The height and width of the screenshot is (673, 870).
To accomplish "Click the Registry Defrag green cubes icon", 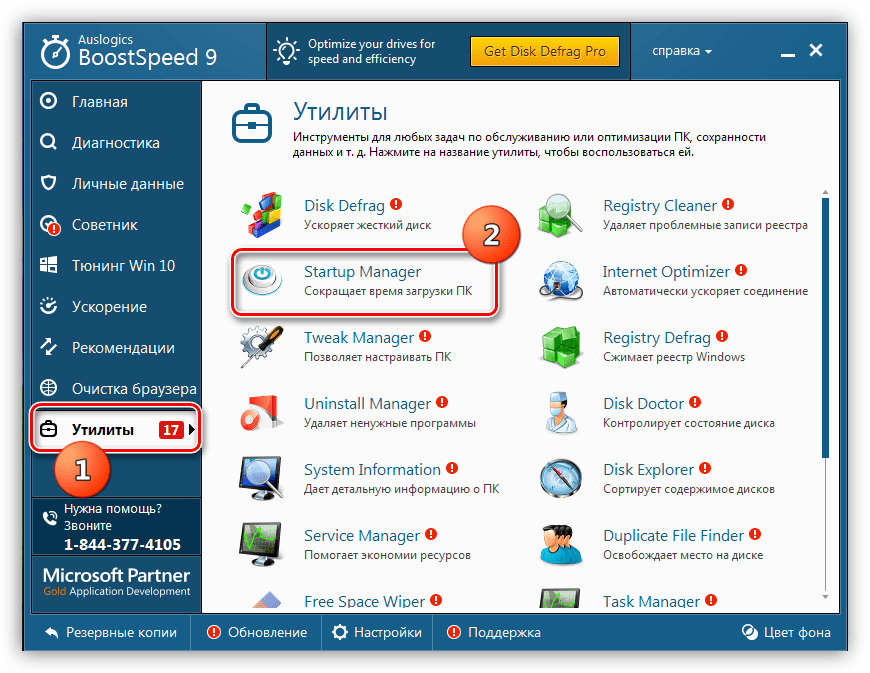I will (561, 347).
